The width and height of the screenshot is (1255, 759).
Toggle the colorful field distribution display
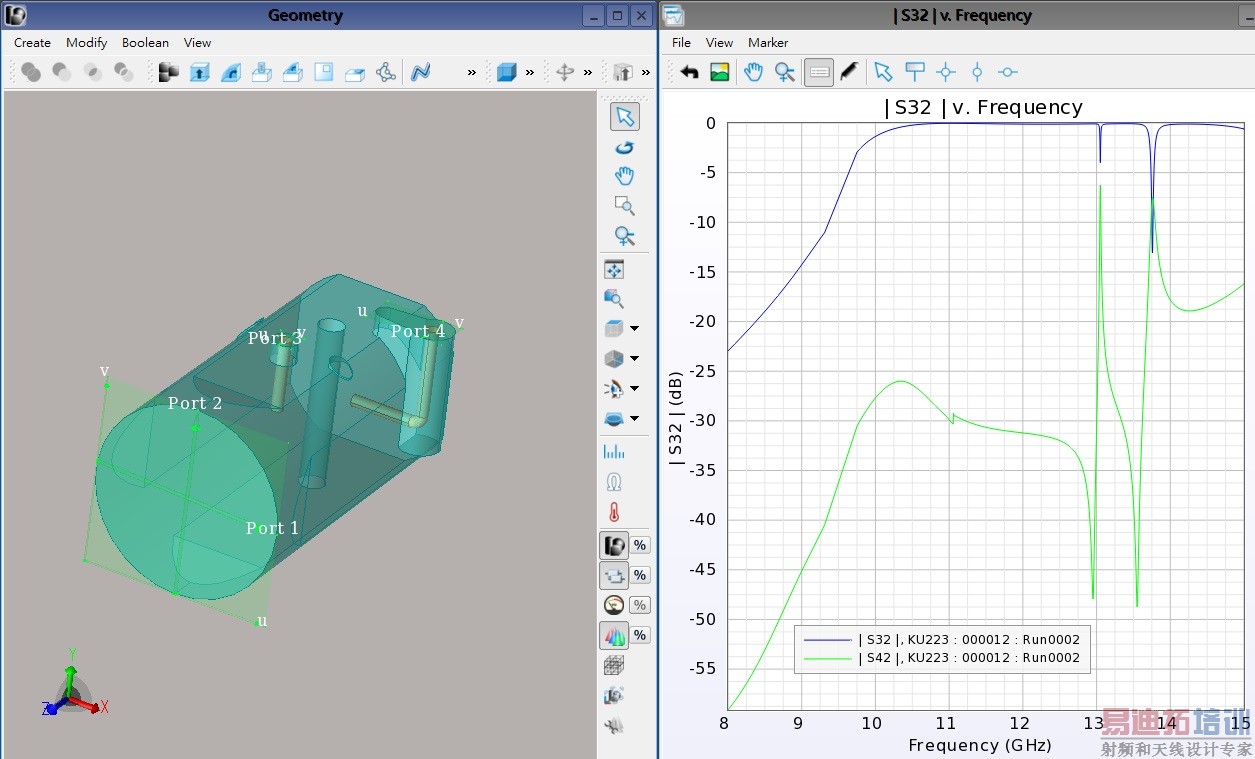pyautogui.click(x=614, y=635)
